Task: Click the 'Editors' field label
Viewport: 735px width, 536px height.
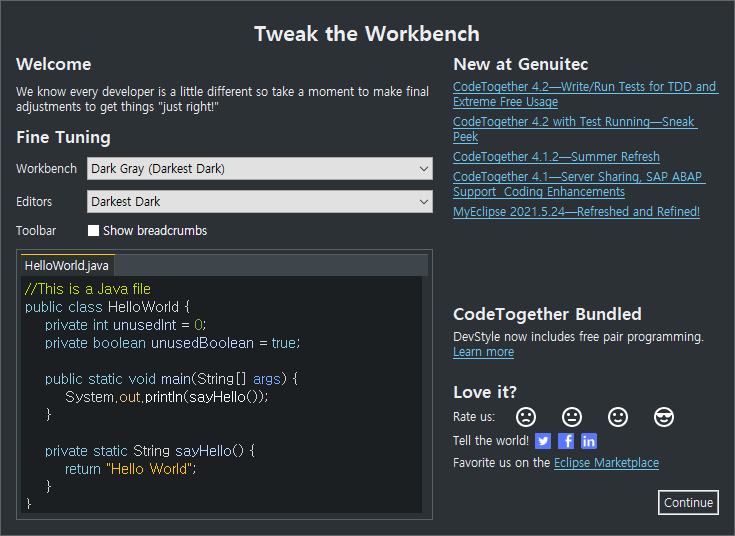Action: tap(34, 202)
